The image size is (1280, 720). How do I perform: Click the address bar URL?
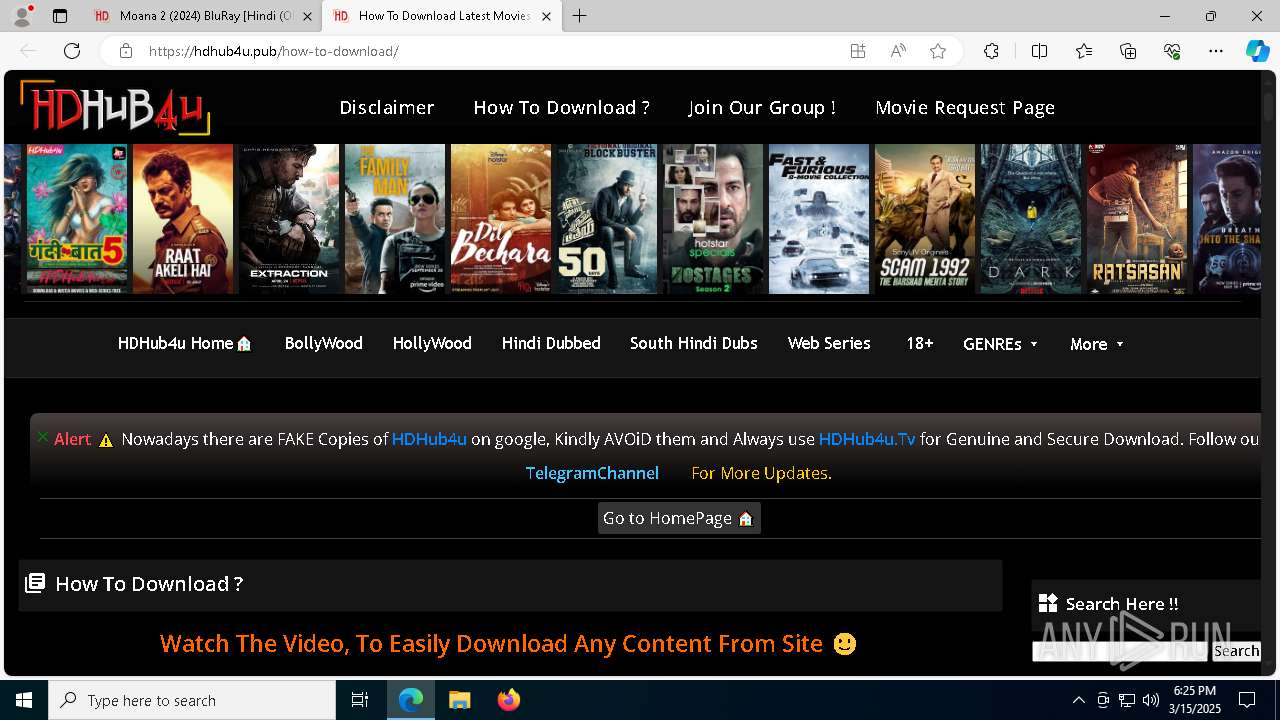coord(274,51)
